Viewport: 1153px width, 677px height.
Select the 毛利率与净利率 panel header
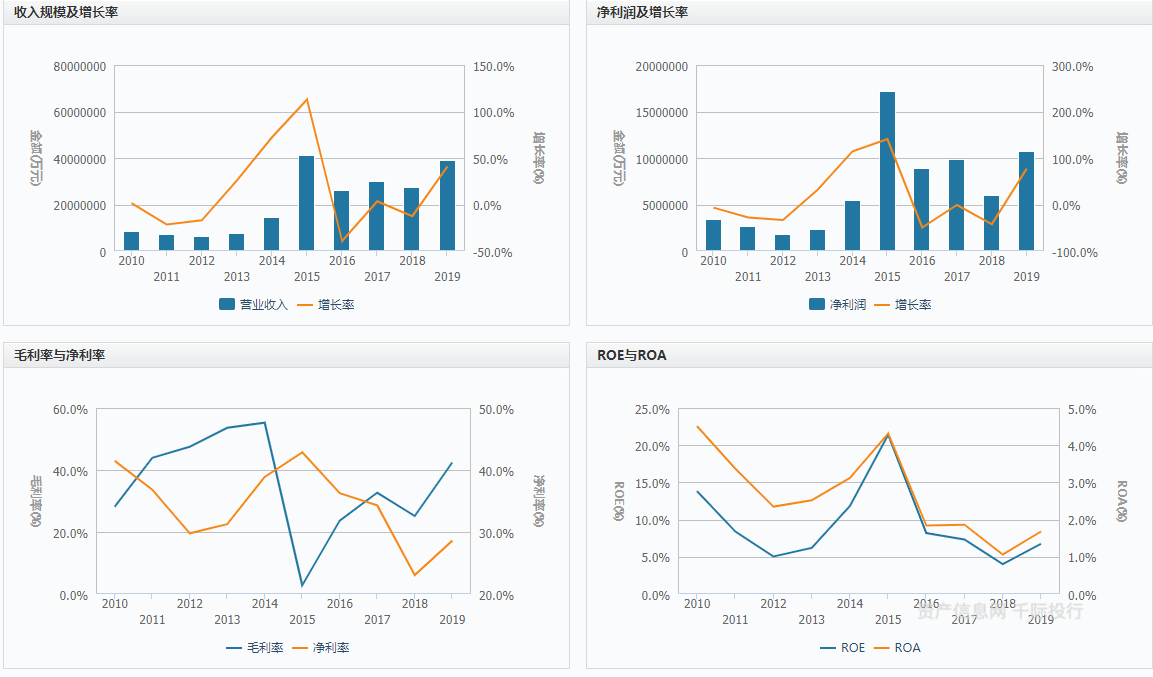point(60,355)
